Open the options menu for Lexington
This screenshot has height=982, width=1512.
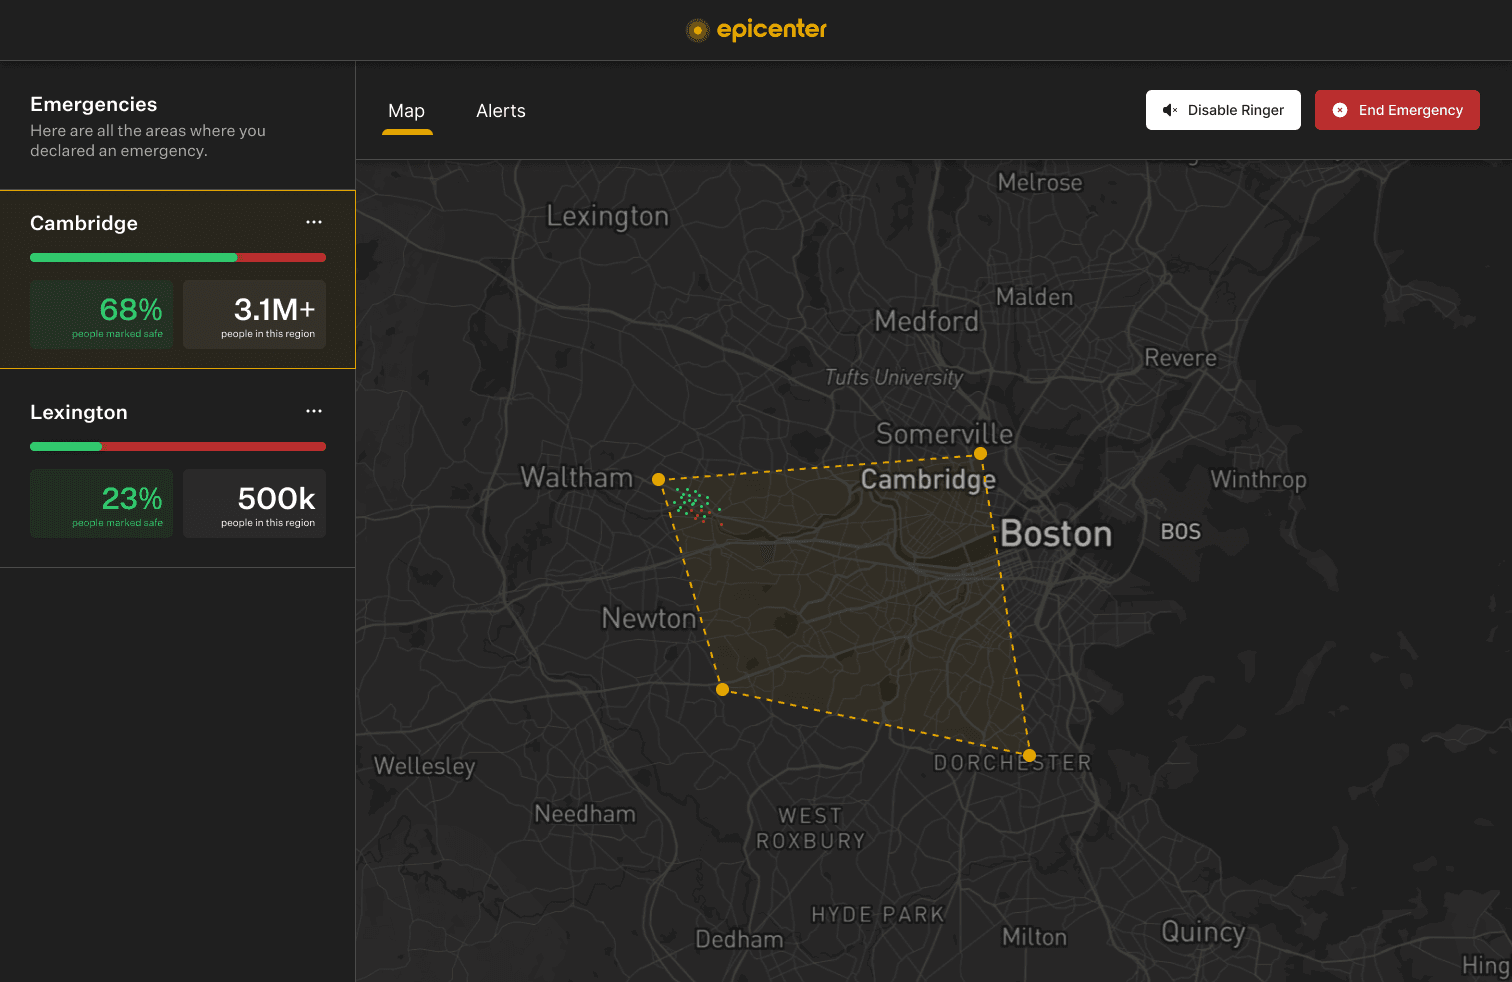pos(313,411)
